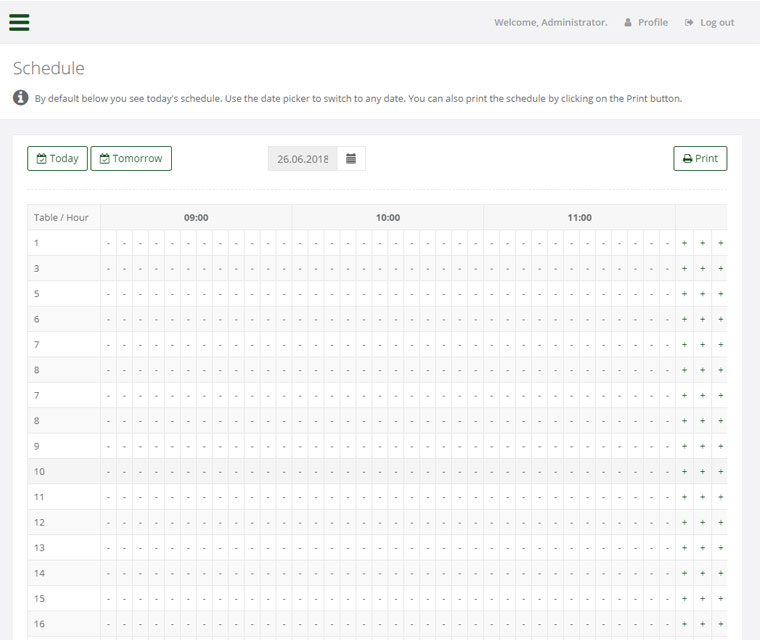Open the Profile link

646,22
